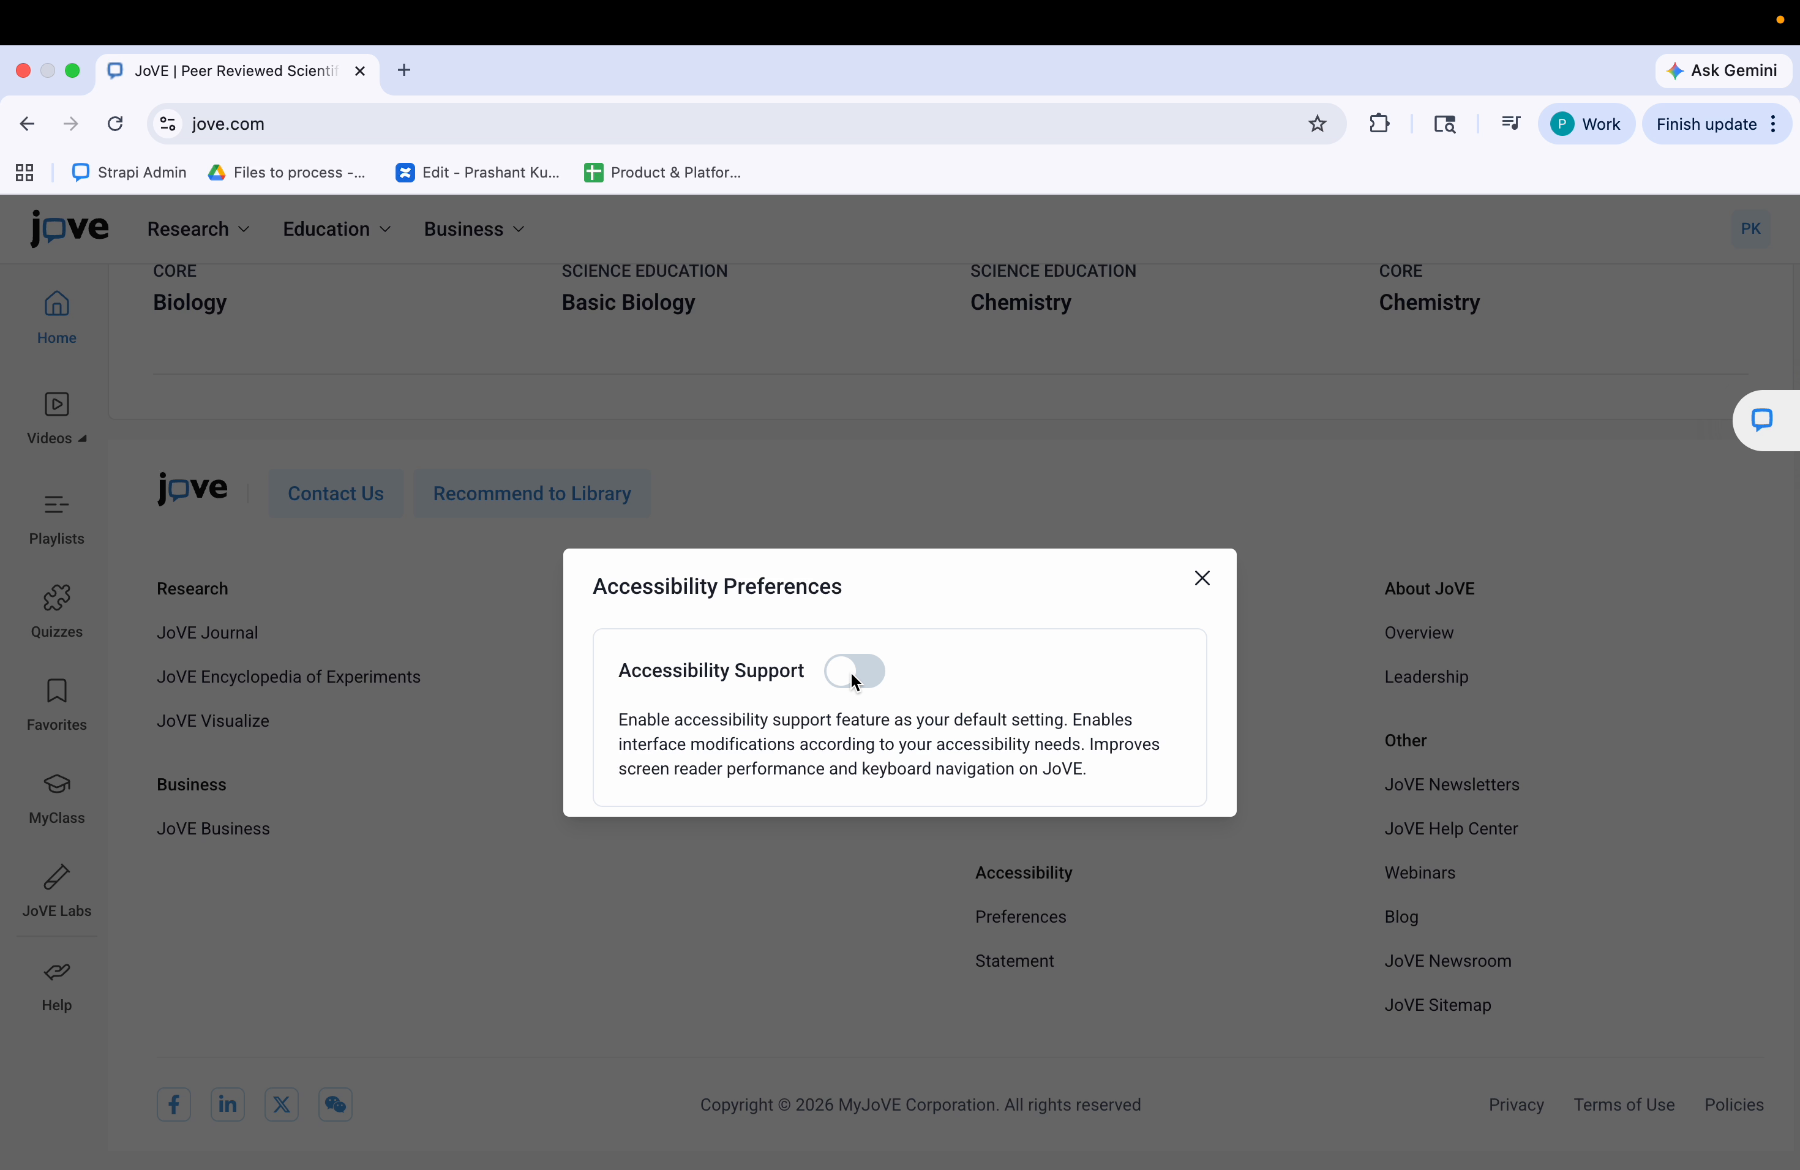The image size is (1800, 1170).
Task: Open the Product & Platfor bookmark
Action: pyautogui.click(x=663, y=172)
